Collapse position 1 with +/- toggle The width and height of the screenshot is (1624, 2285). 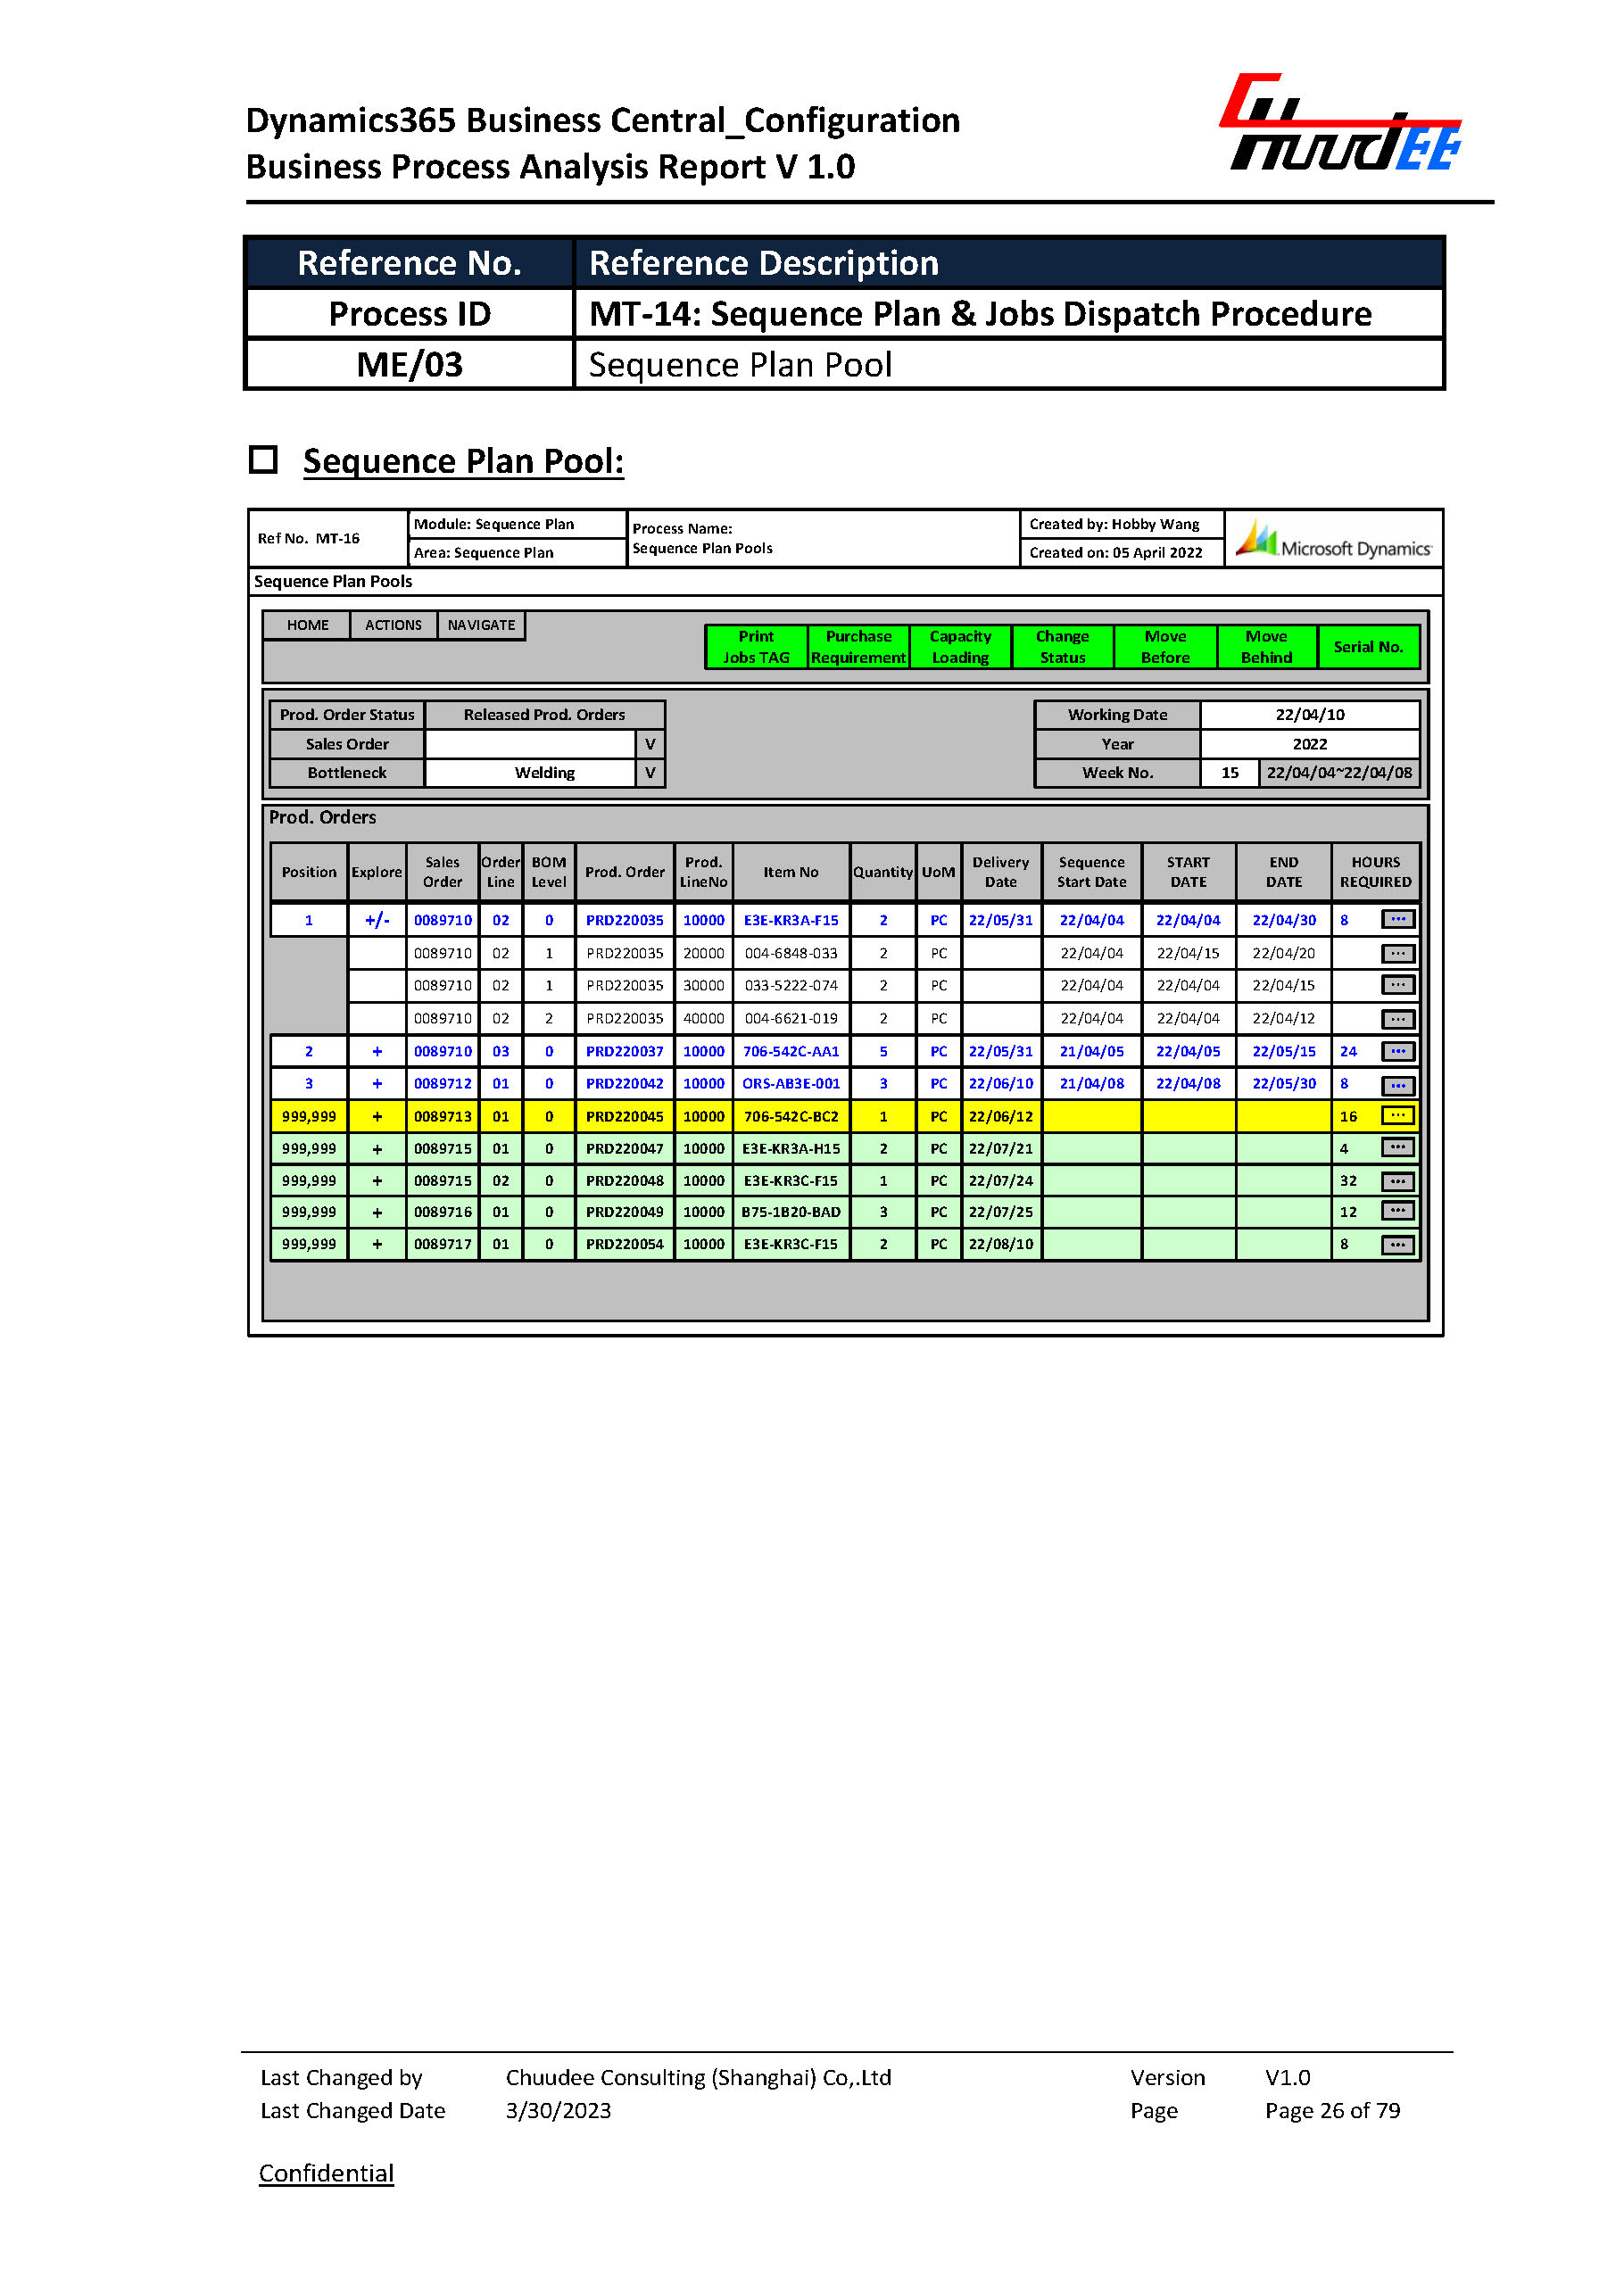tap(377, 920)
